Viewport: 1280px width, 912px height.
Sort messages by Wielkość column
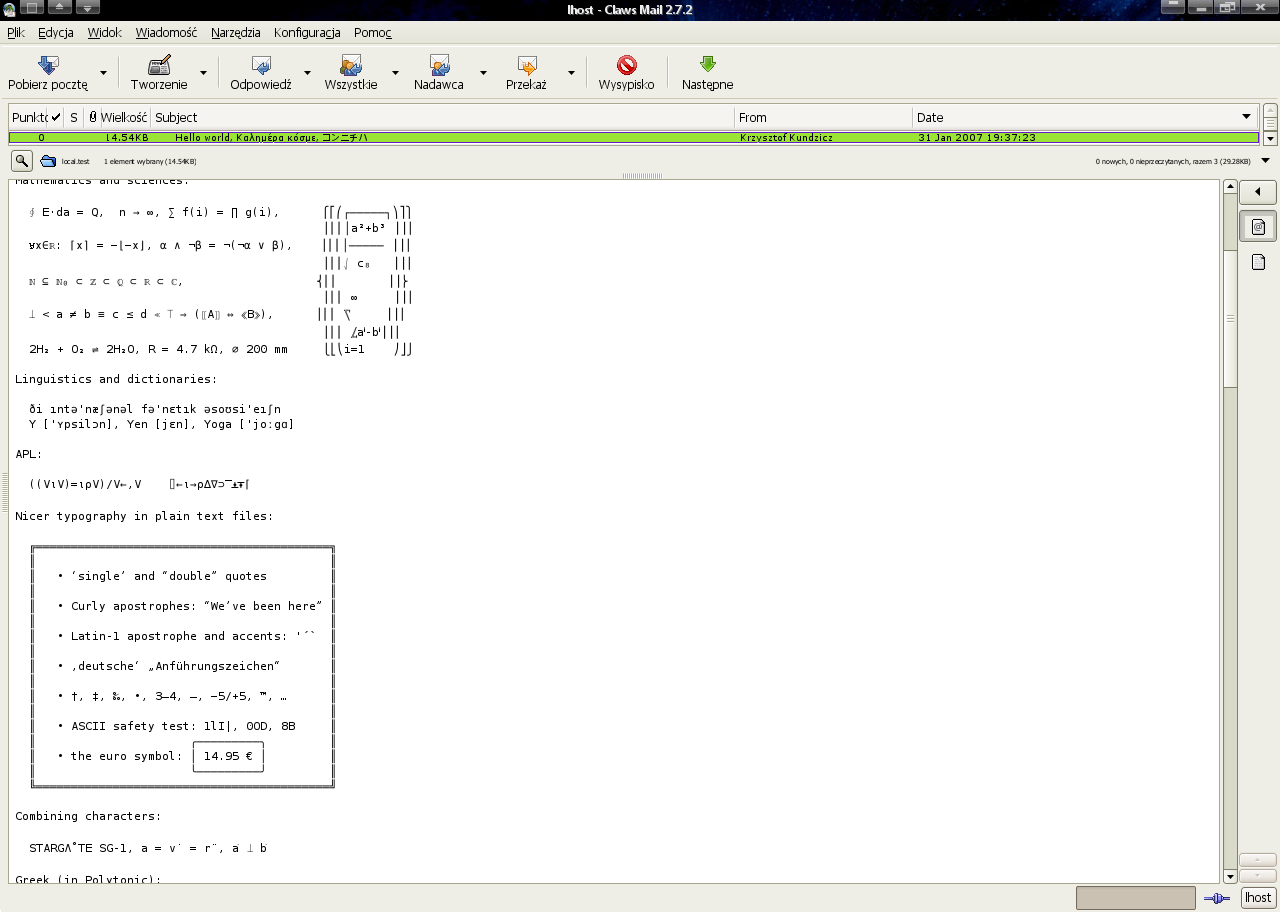click(x=124, y=117)
